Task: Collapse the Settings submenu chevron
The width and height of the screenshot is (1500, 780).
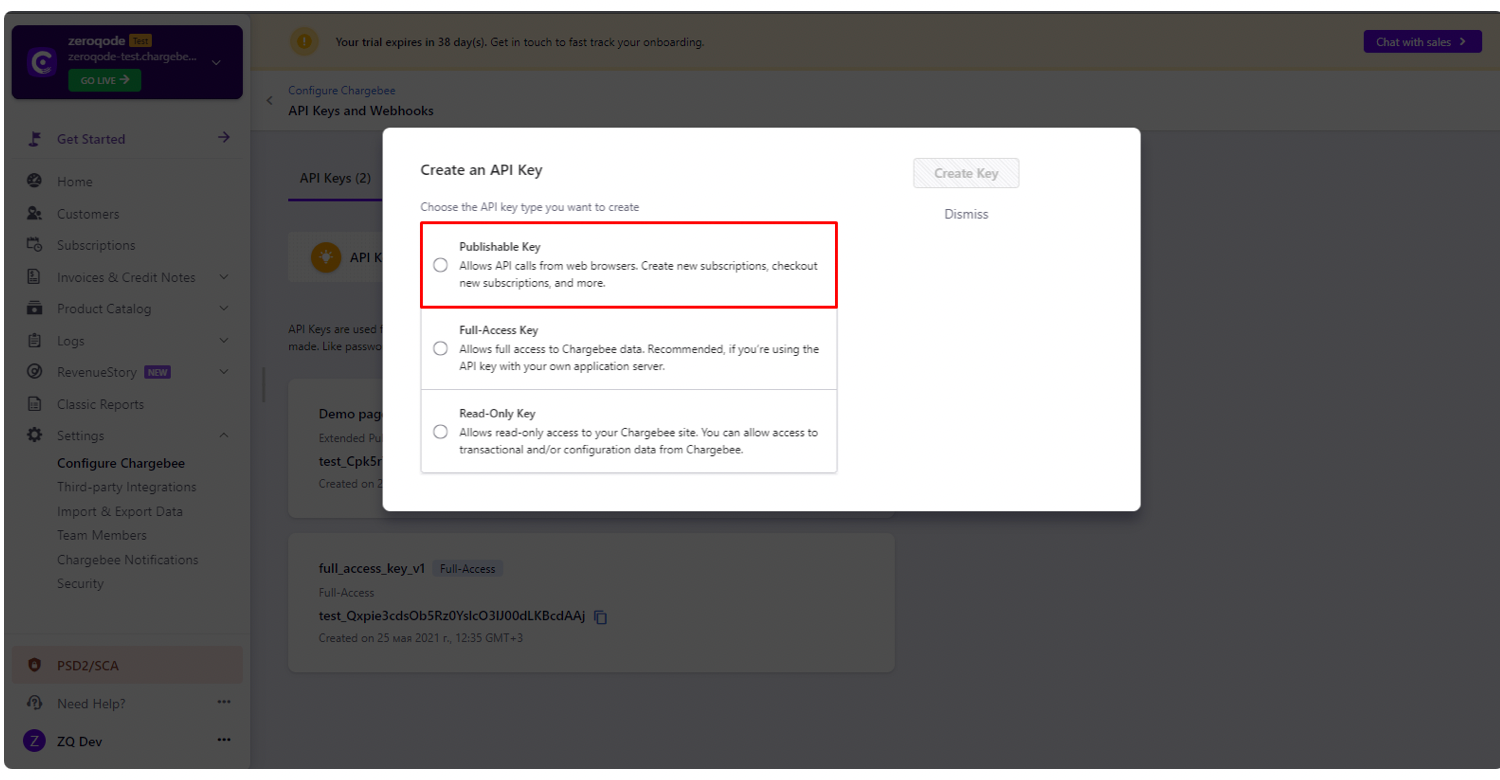Action: [x=224, y=435]
